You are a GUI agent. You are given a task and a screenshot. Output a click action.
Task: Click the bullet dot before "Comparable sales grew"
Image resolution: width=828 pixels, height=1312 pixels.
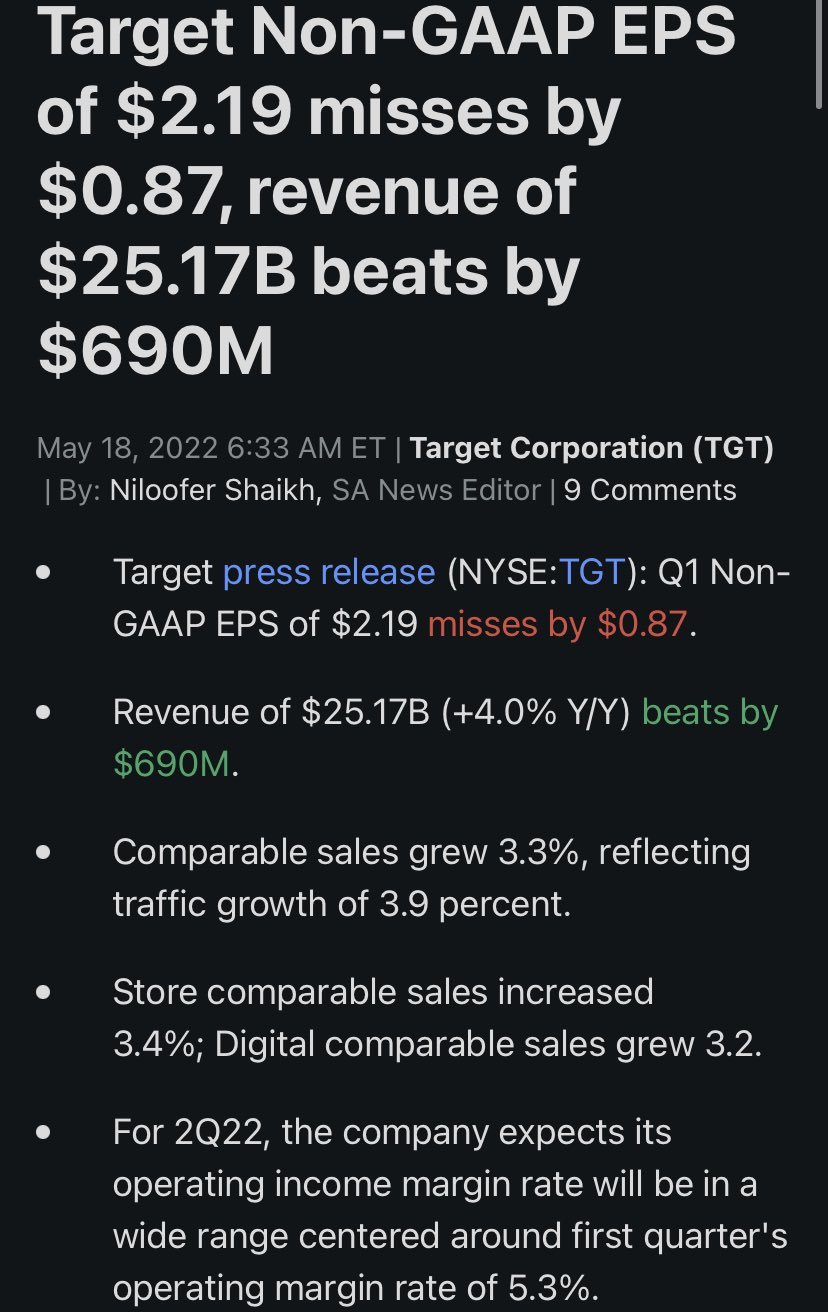tap(43, 853)
